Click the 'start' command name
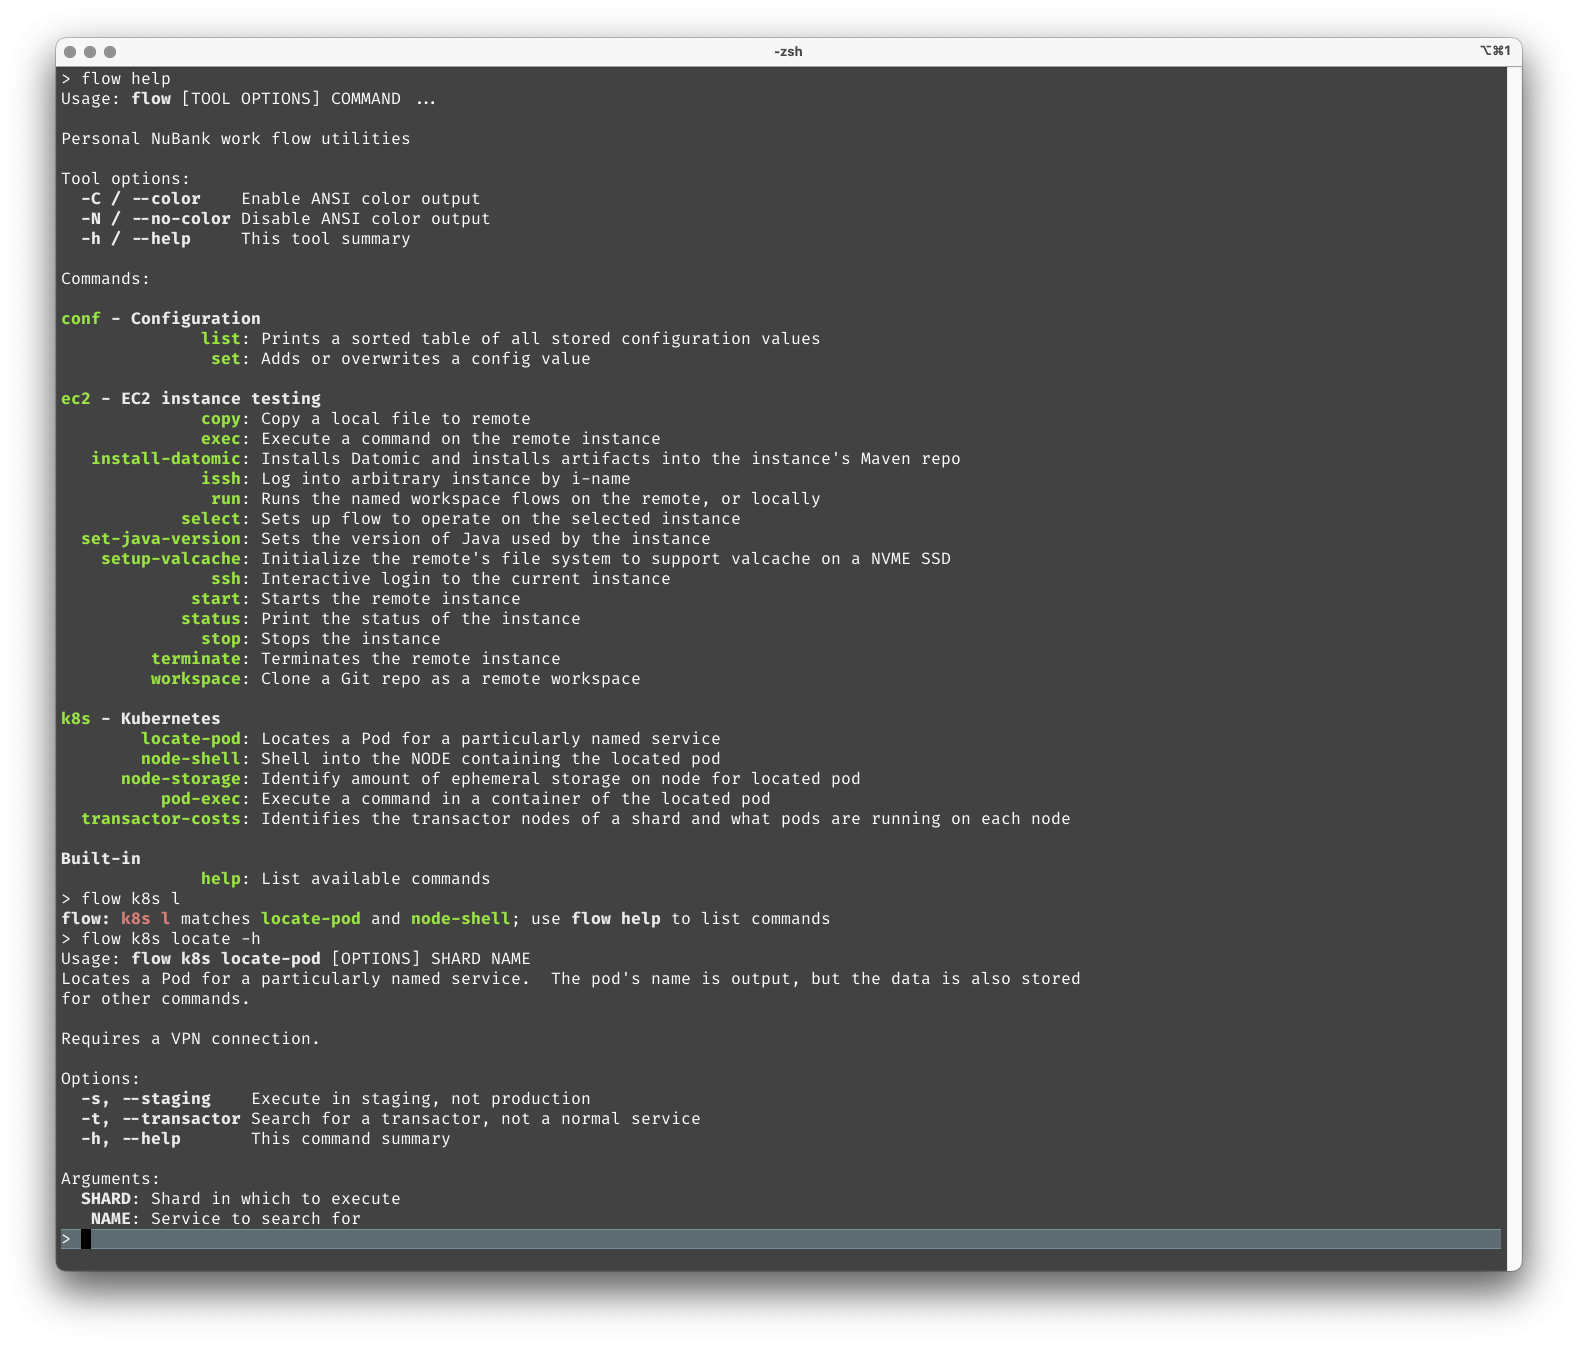This screenshot has height=1345, width=1578. click(x=216, y=599)
